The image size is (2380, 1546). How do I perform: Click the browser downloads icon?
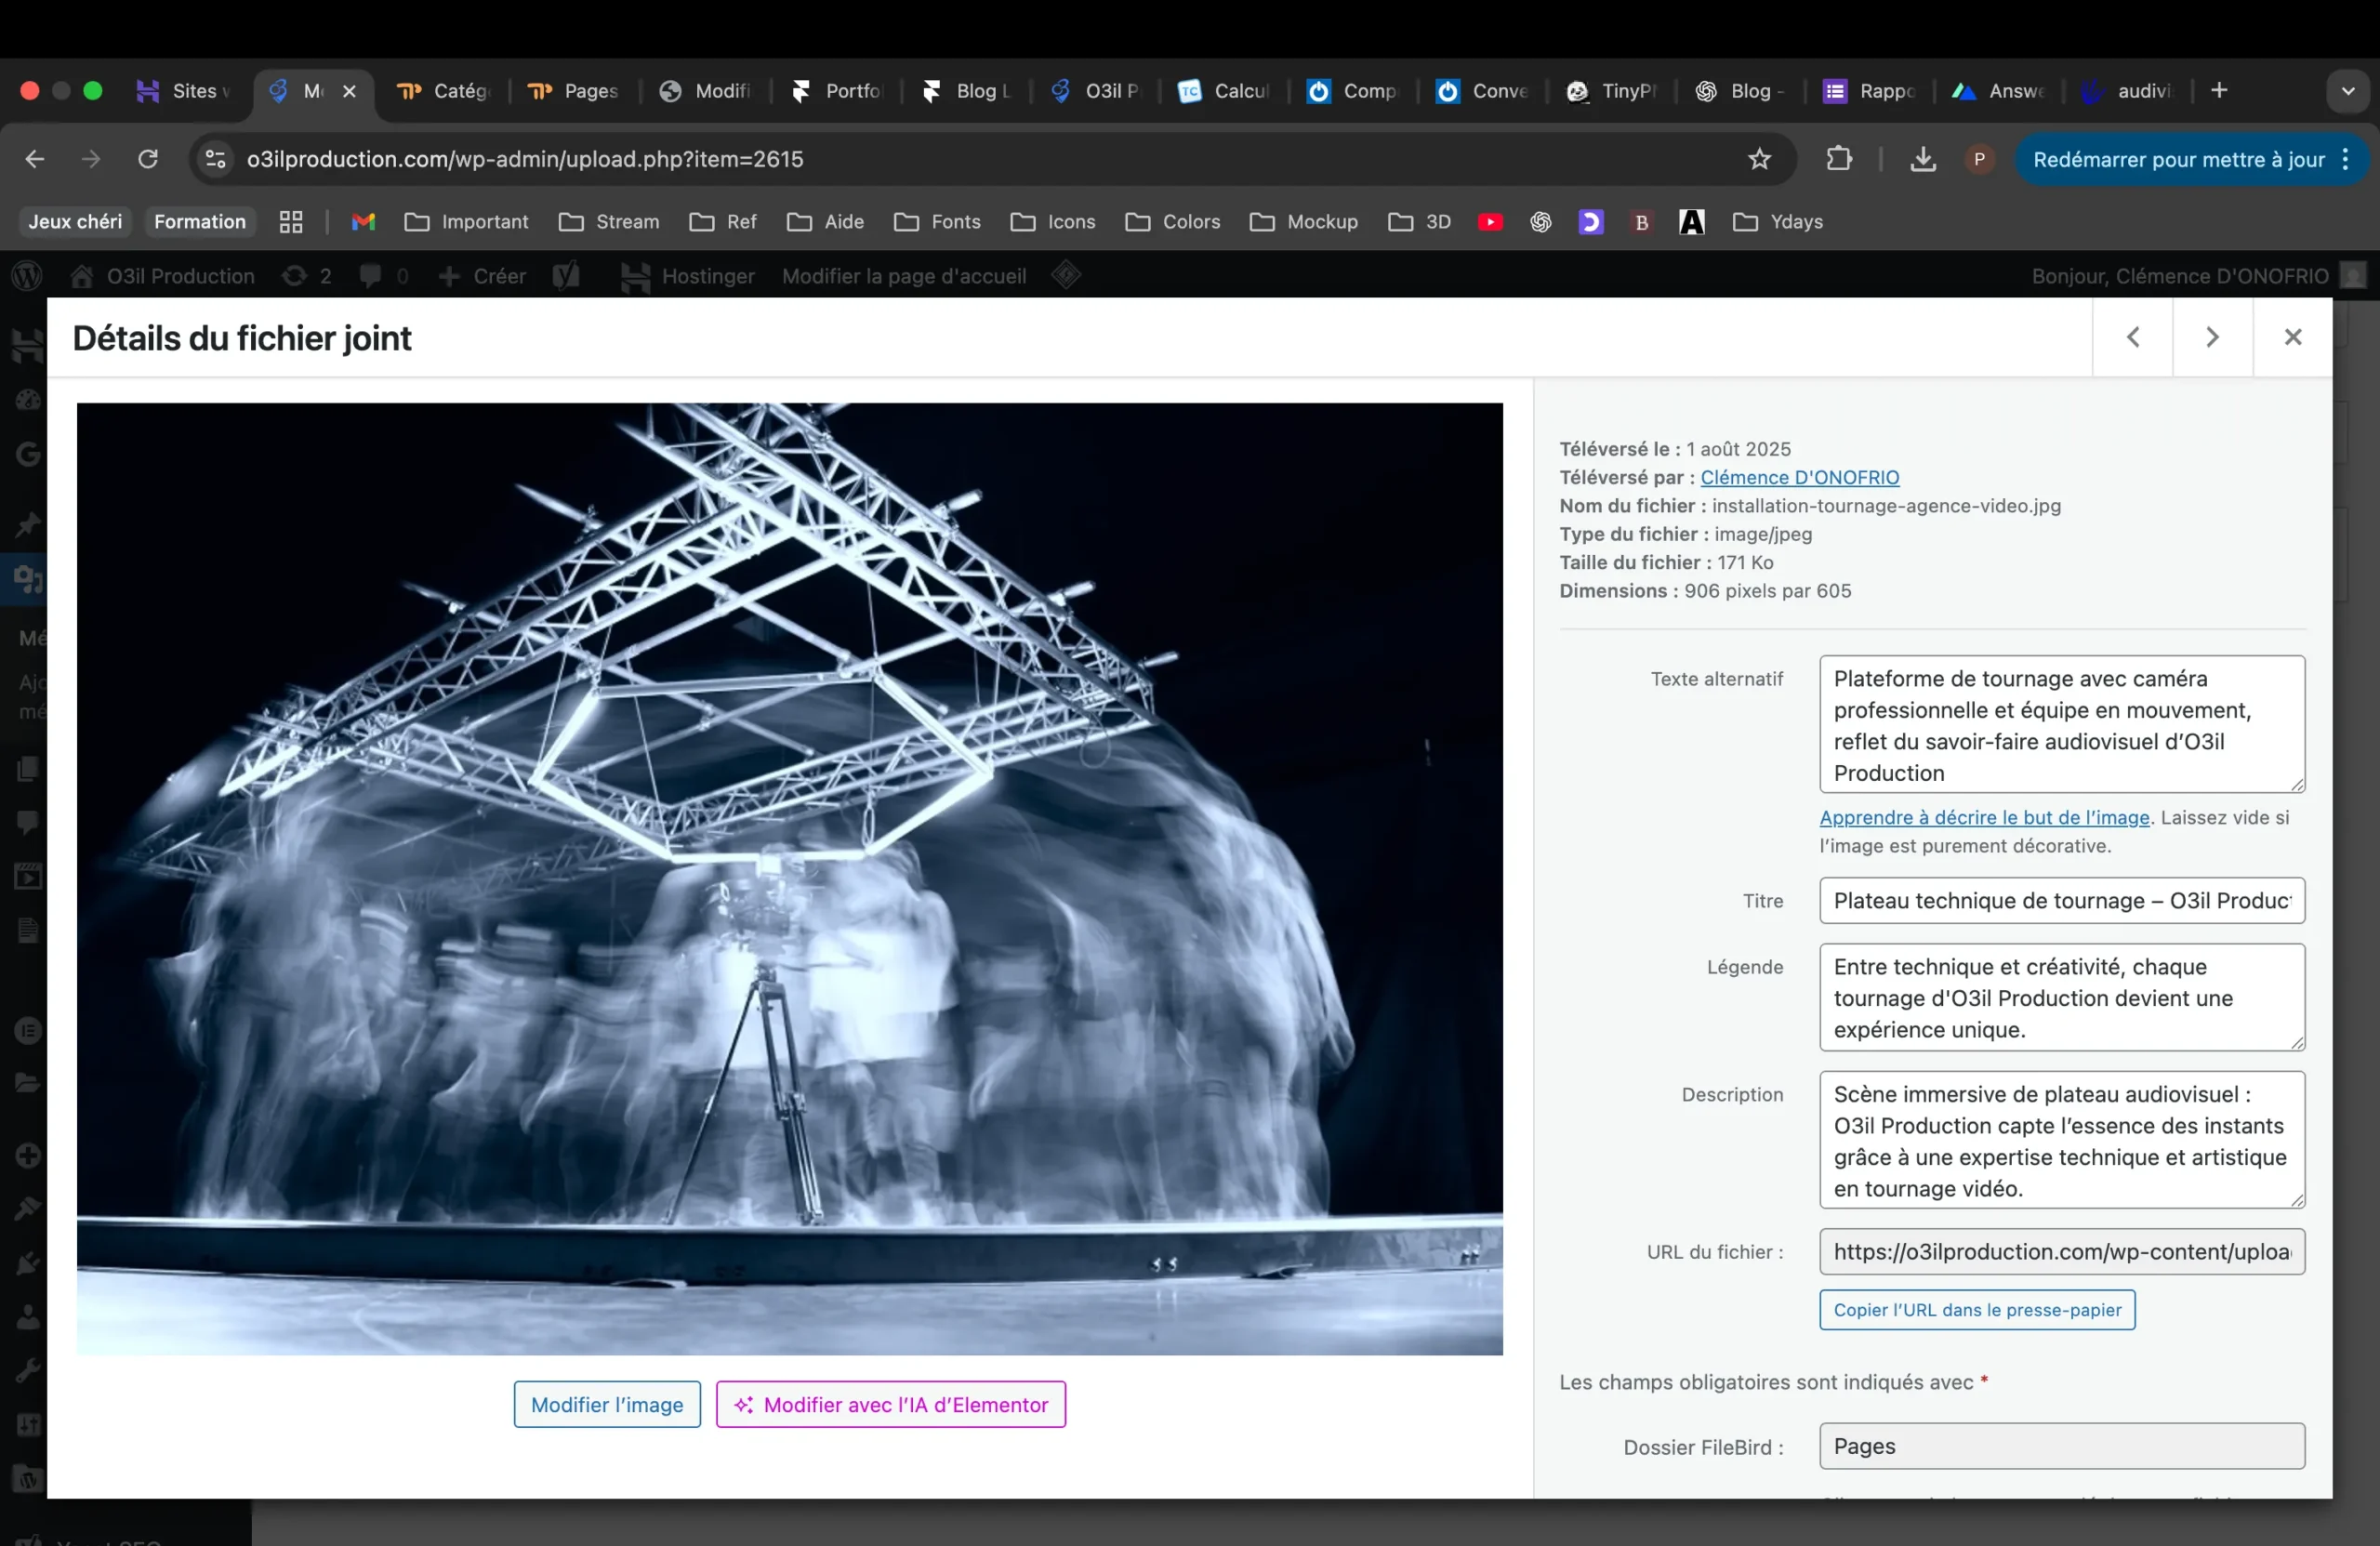point(1921,159)
